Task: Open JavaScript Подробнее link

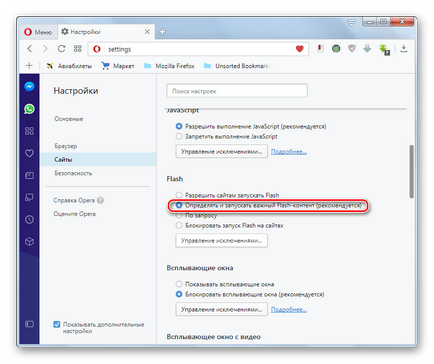Action: [x=289, y=152]
